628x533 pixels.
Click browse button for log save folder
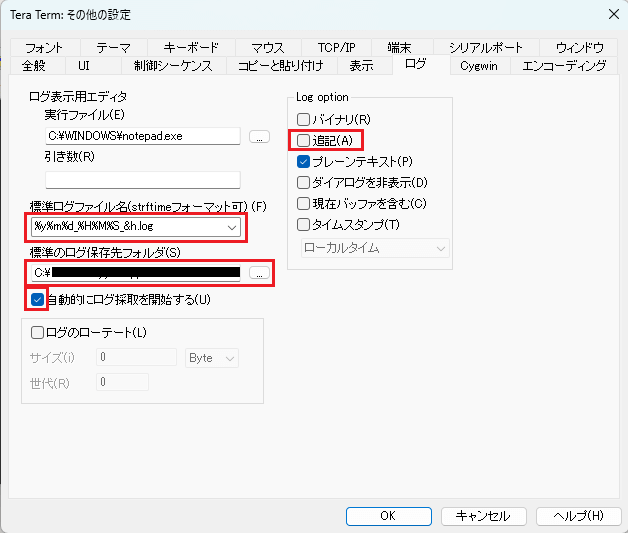coord(259,272)
